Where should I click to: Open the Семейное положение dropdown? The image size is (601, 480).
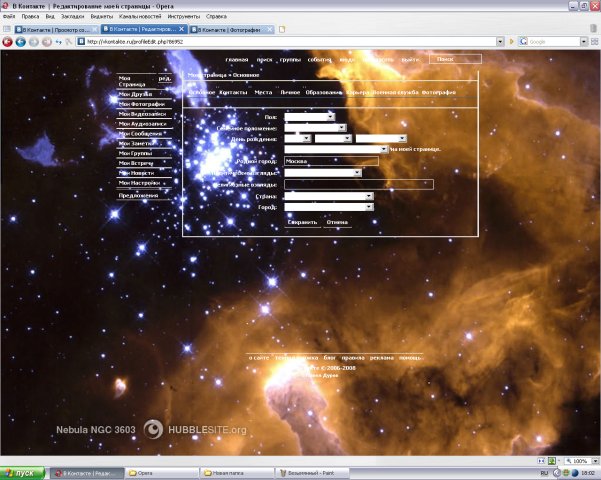click(315, 128)
